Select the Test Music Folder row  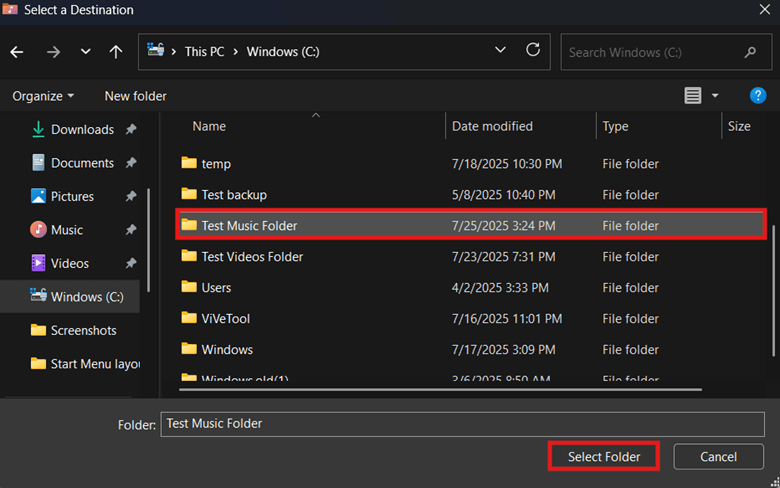[471, 225]
